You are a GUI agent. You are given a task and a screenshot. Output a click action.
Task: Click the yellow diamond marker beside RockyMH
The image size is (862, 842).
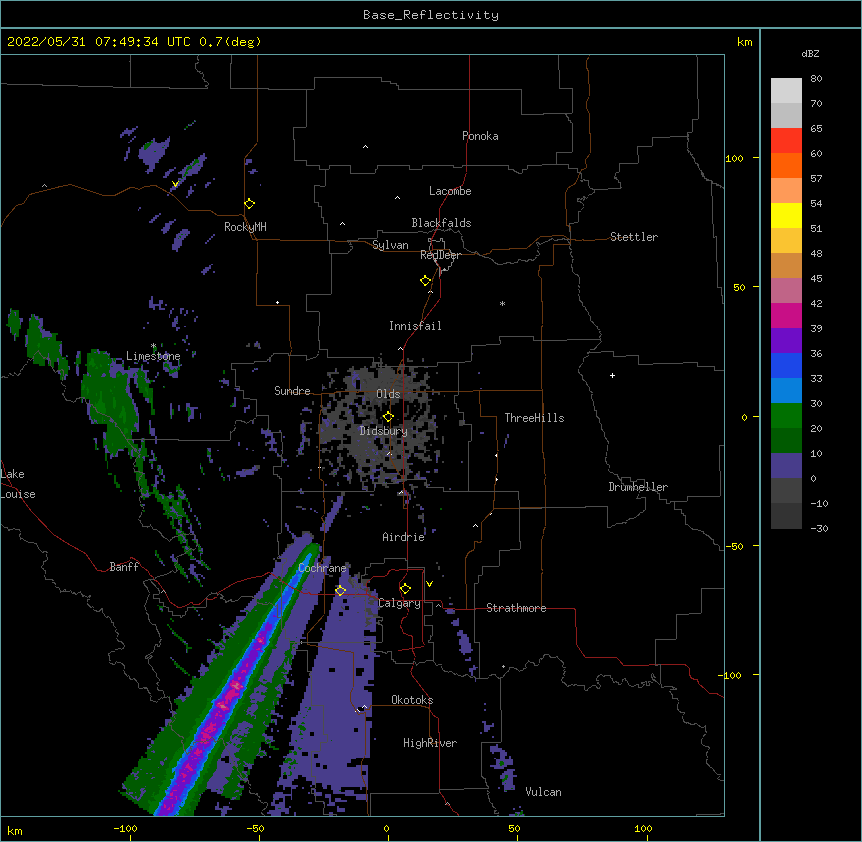250,204
